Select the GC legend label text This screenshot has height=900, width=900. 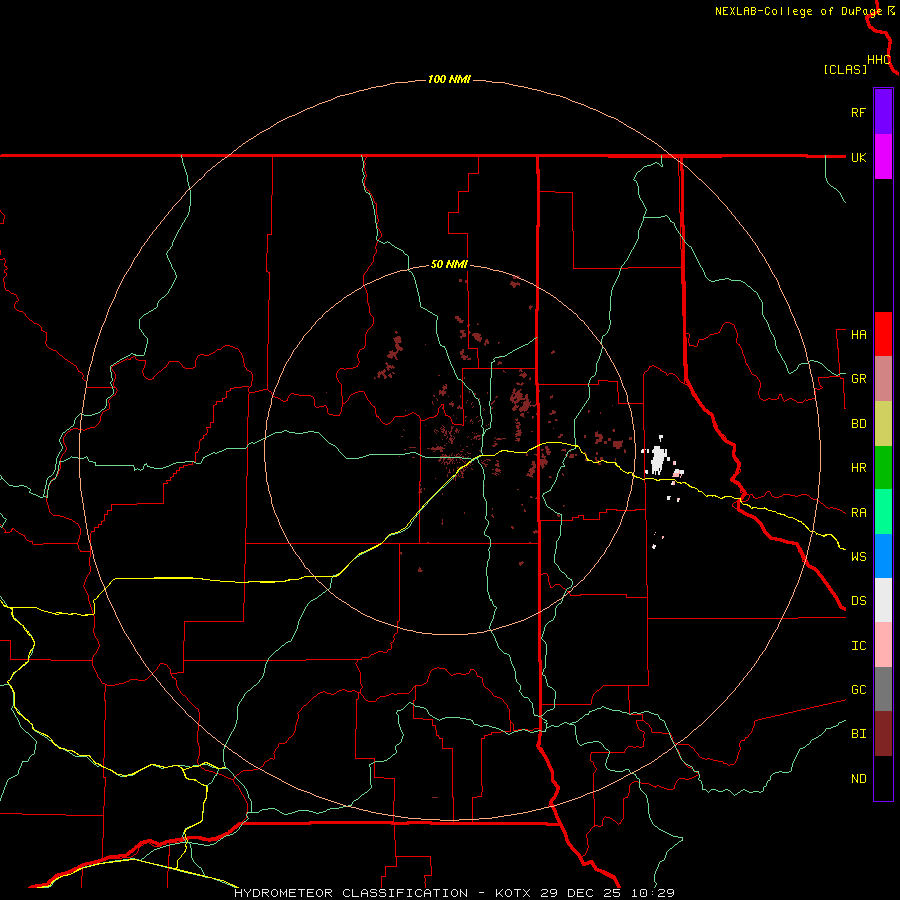pos(858,690)
